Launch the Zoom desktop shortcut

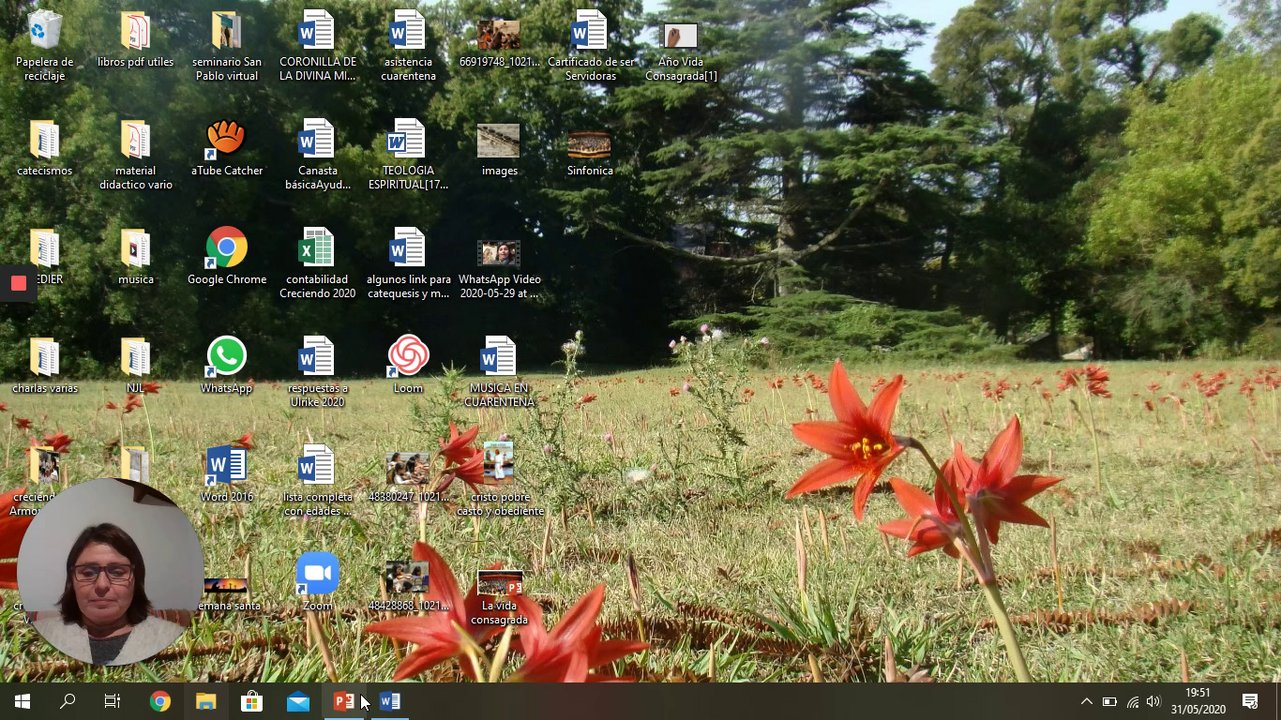tap(317, 584)
